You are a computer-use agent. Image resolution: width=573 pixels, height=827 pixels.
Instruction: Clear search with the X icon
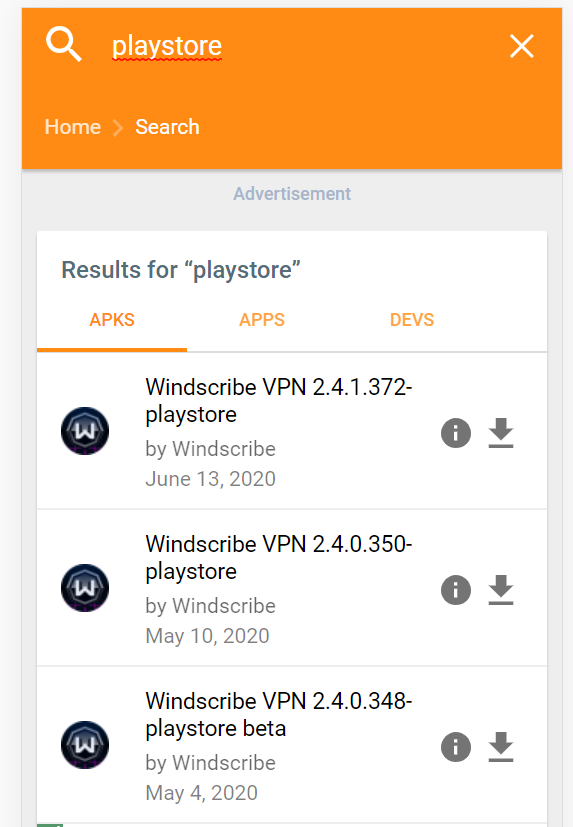pyautogui.click(x=521, y=46)
